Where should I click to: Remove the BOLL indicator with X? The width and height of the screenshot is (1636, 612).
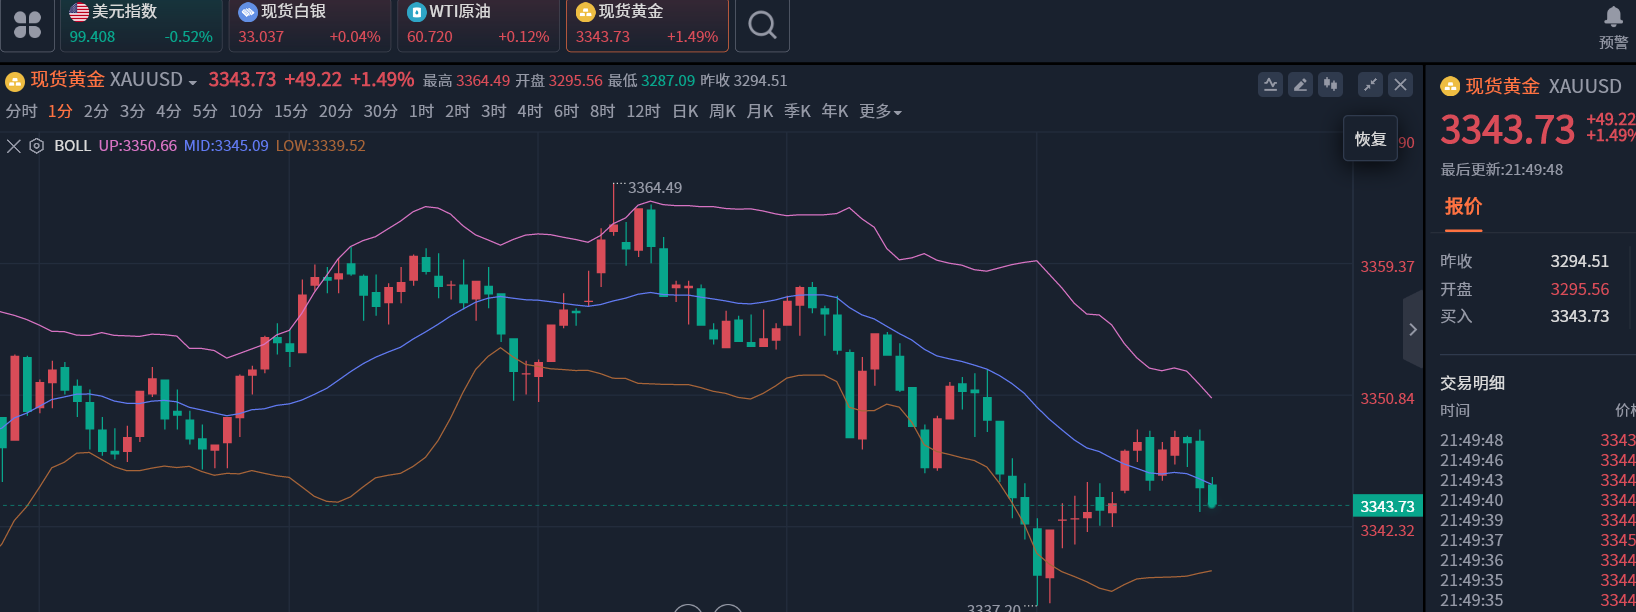(x=14, y=146)
